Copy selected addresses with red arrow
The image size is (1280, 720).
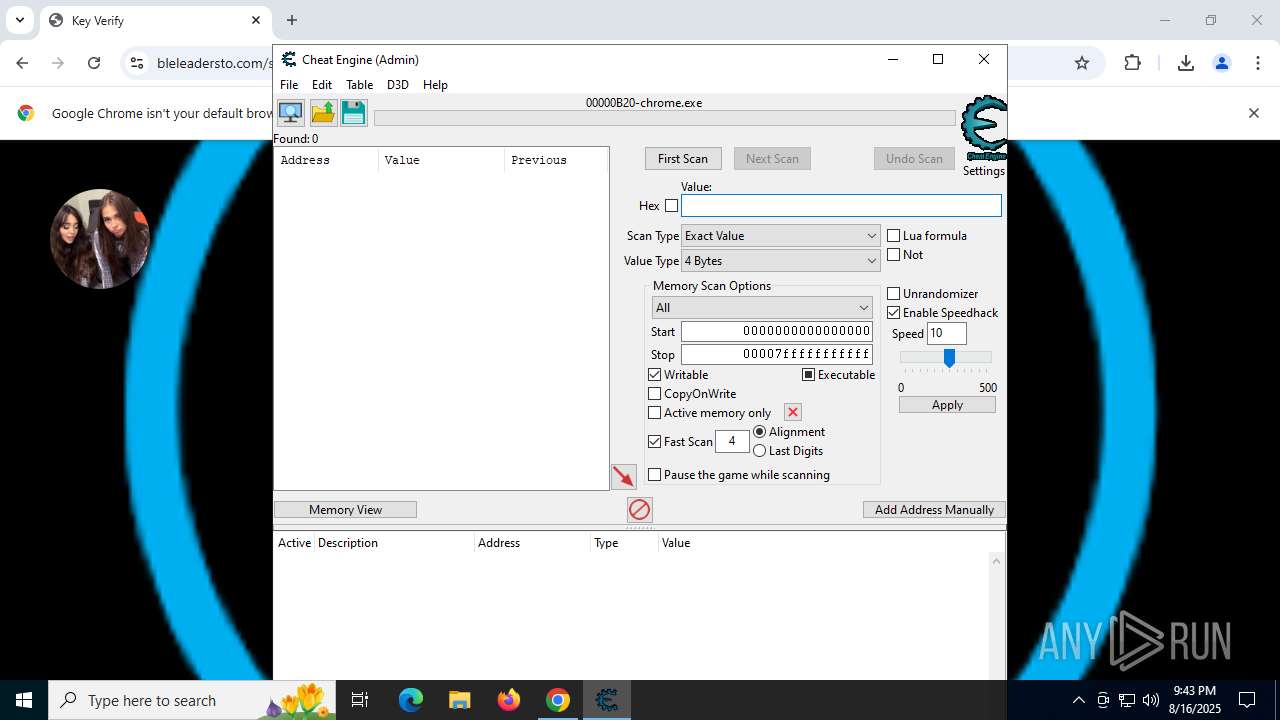624,477
